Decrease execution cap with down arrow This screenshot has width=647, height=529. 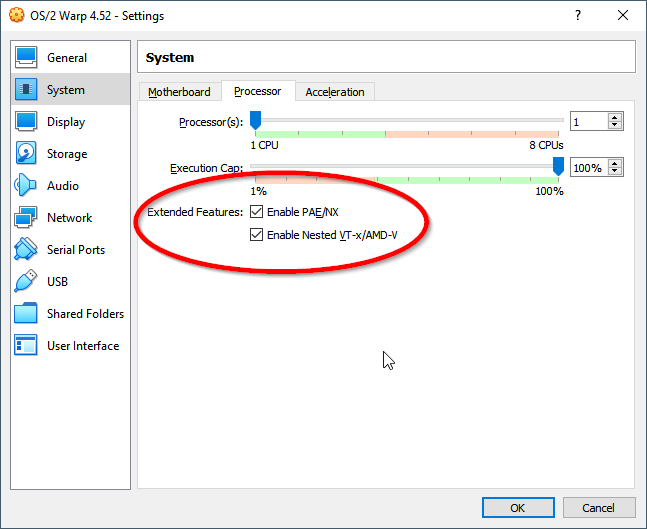click(x=615, y=171)
